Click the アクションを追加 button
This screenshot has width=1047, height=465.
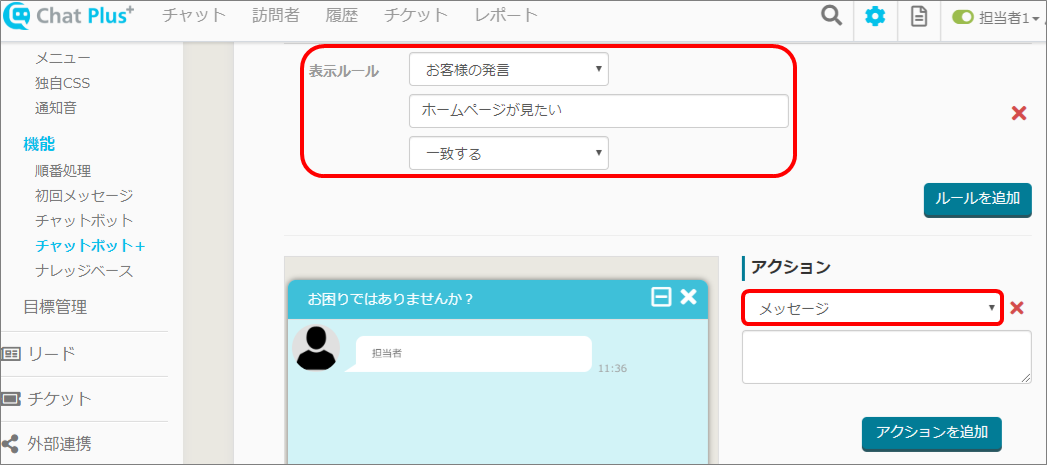(931, 434)
